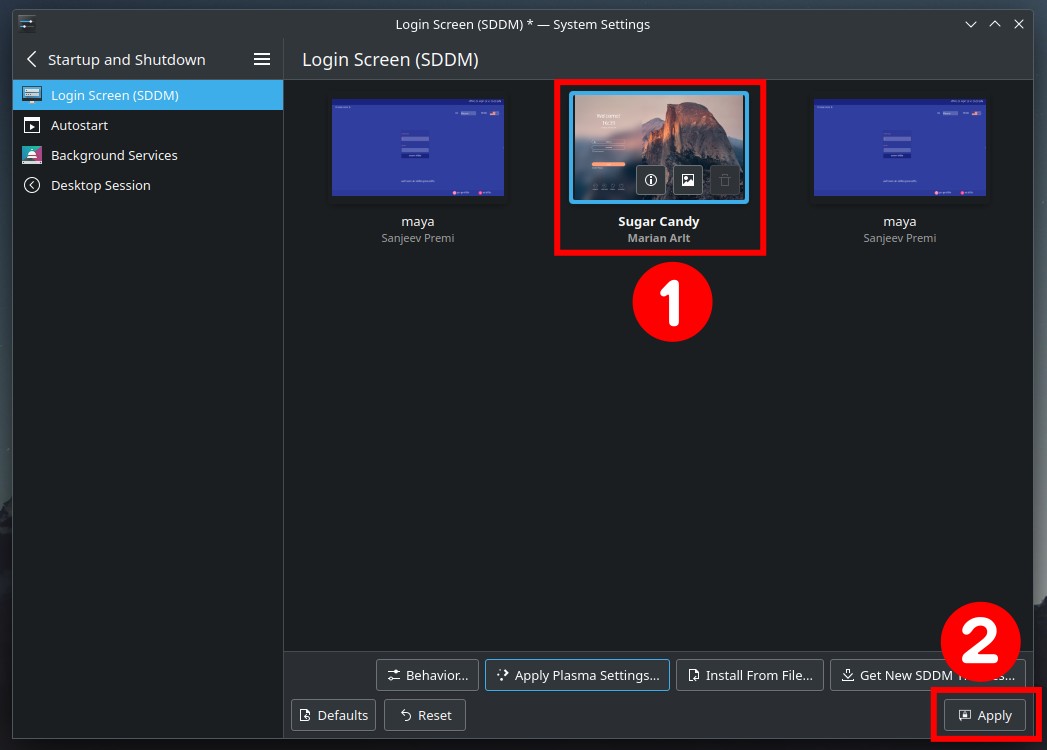Click the Login Screen (SDDM) sidebar icon

31,95
